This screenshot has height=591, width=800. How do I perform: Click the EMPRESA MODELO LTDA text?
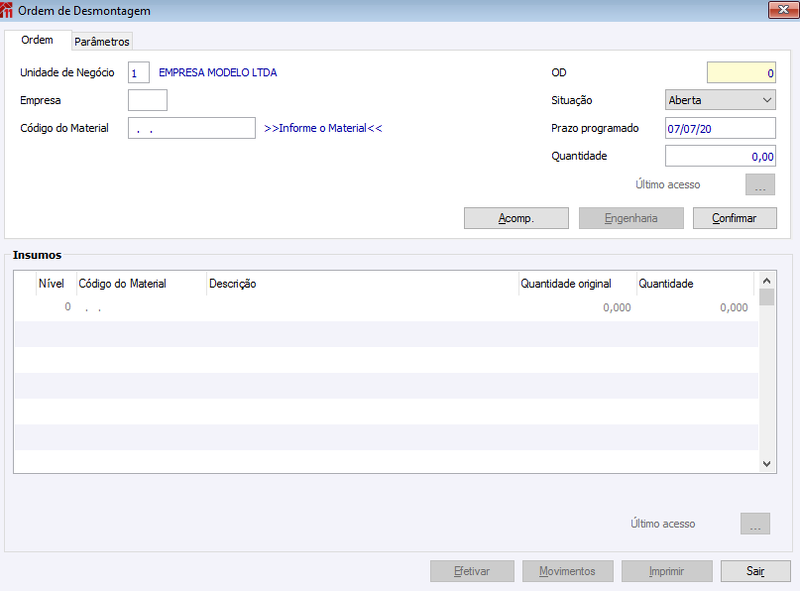pos(218,72)
